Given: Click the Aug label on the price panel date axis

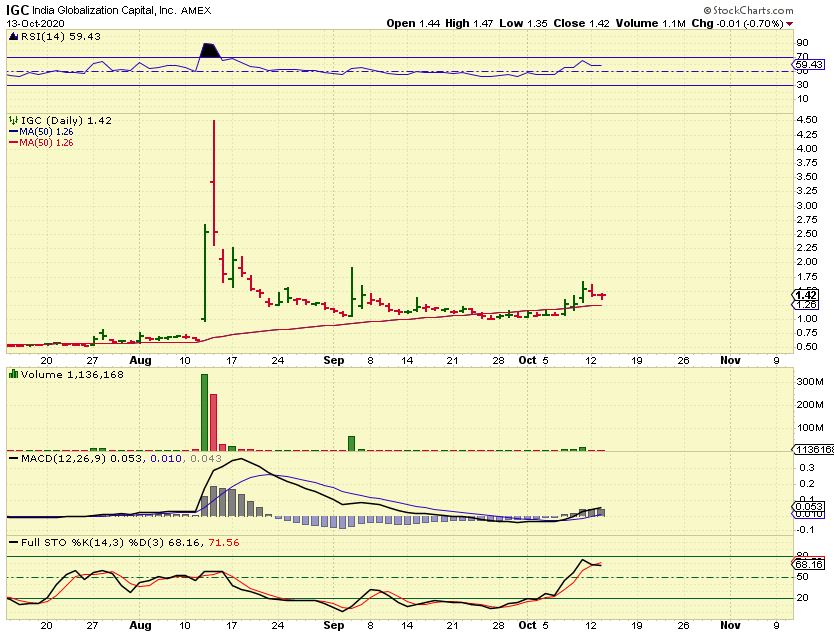Looking at the screenshot, I should pyautogui.click(x=140, y=360).
